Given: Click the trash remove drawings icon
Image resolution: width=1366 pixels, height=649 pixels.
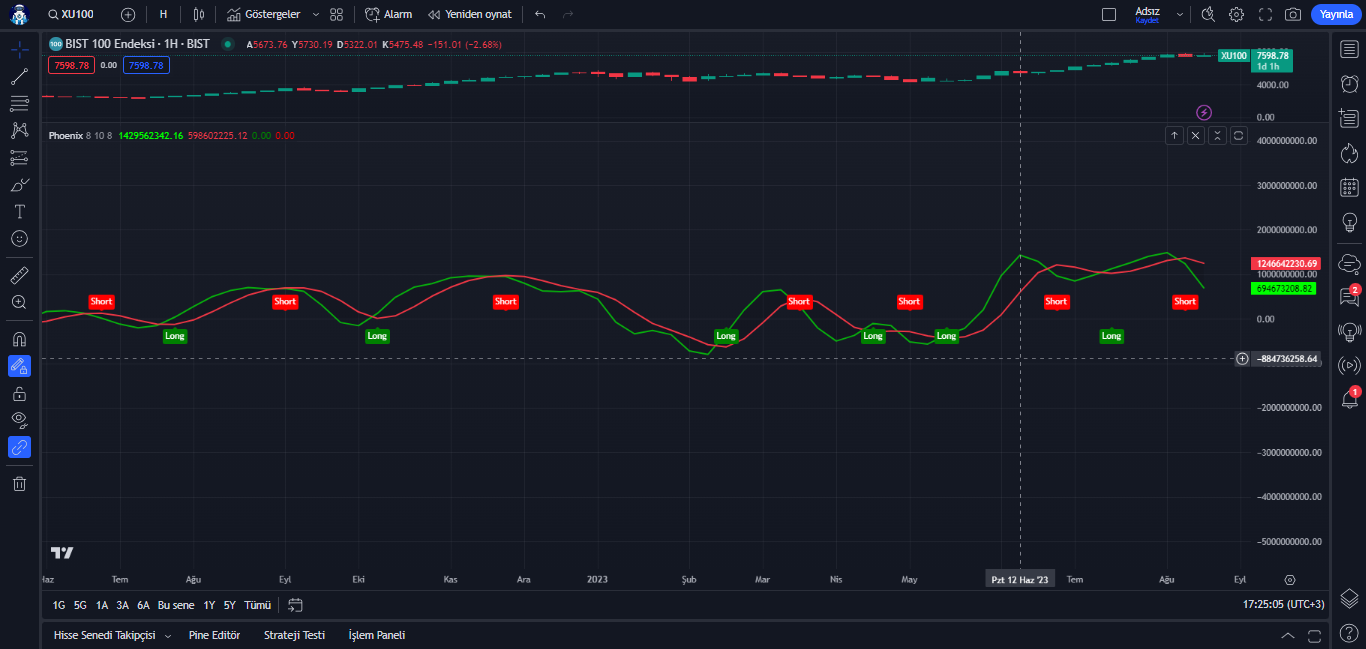Looking at the screenshot, I should pos(19,484).
